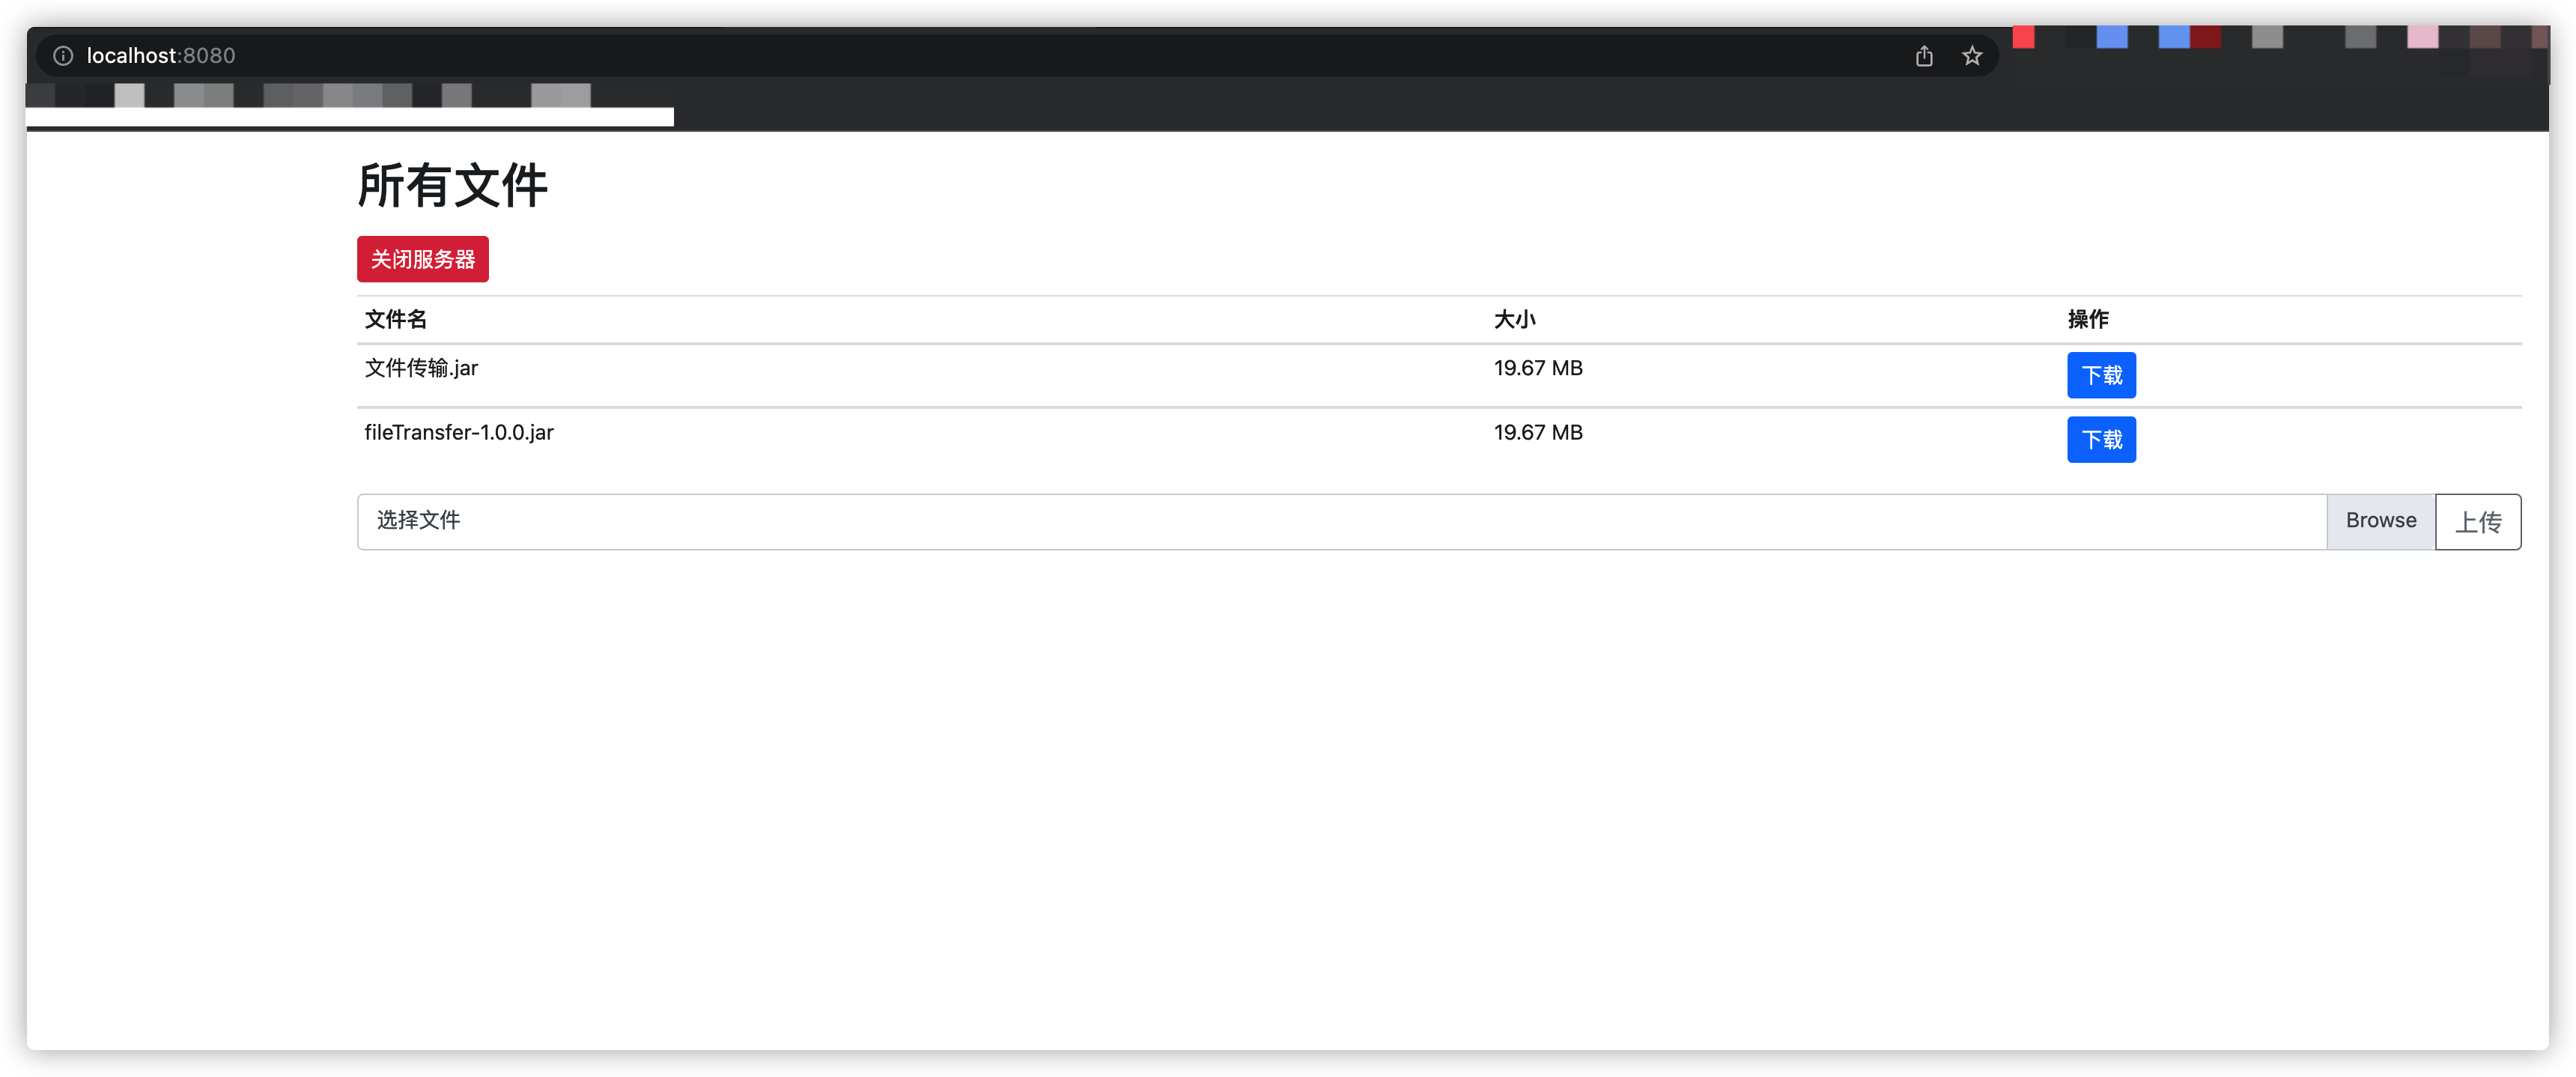Click the 上传 upload button

point(2477,522)
